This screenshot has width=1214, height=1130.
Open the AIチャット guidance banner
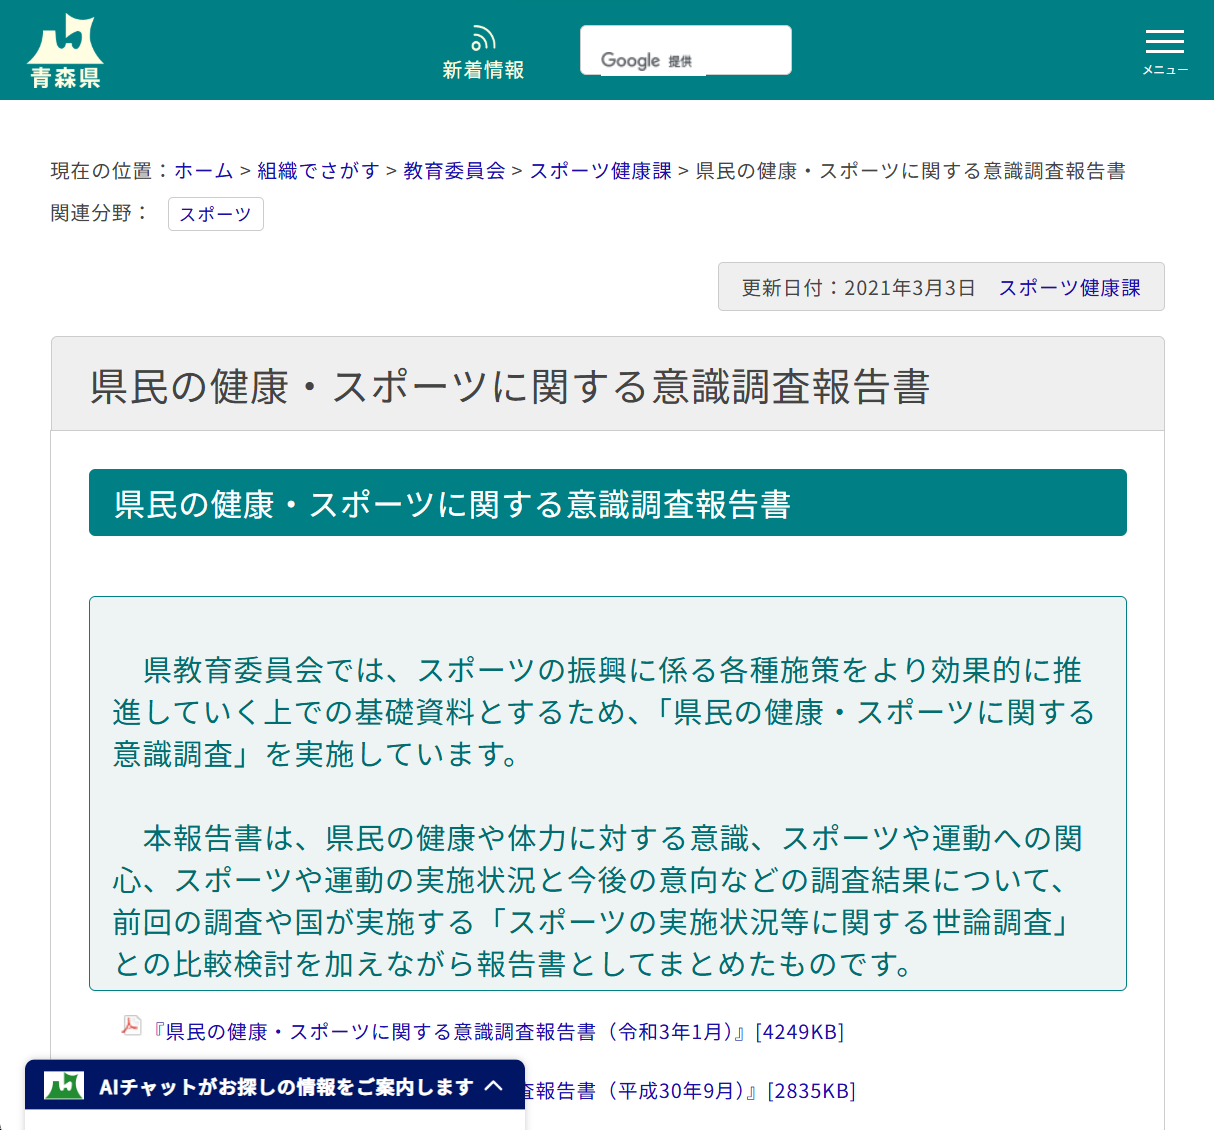(x=280, y=1085)
